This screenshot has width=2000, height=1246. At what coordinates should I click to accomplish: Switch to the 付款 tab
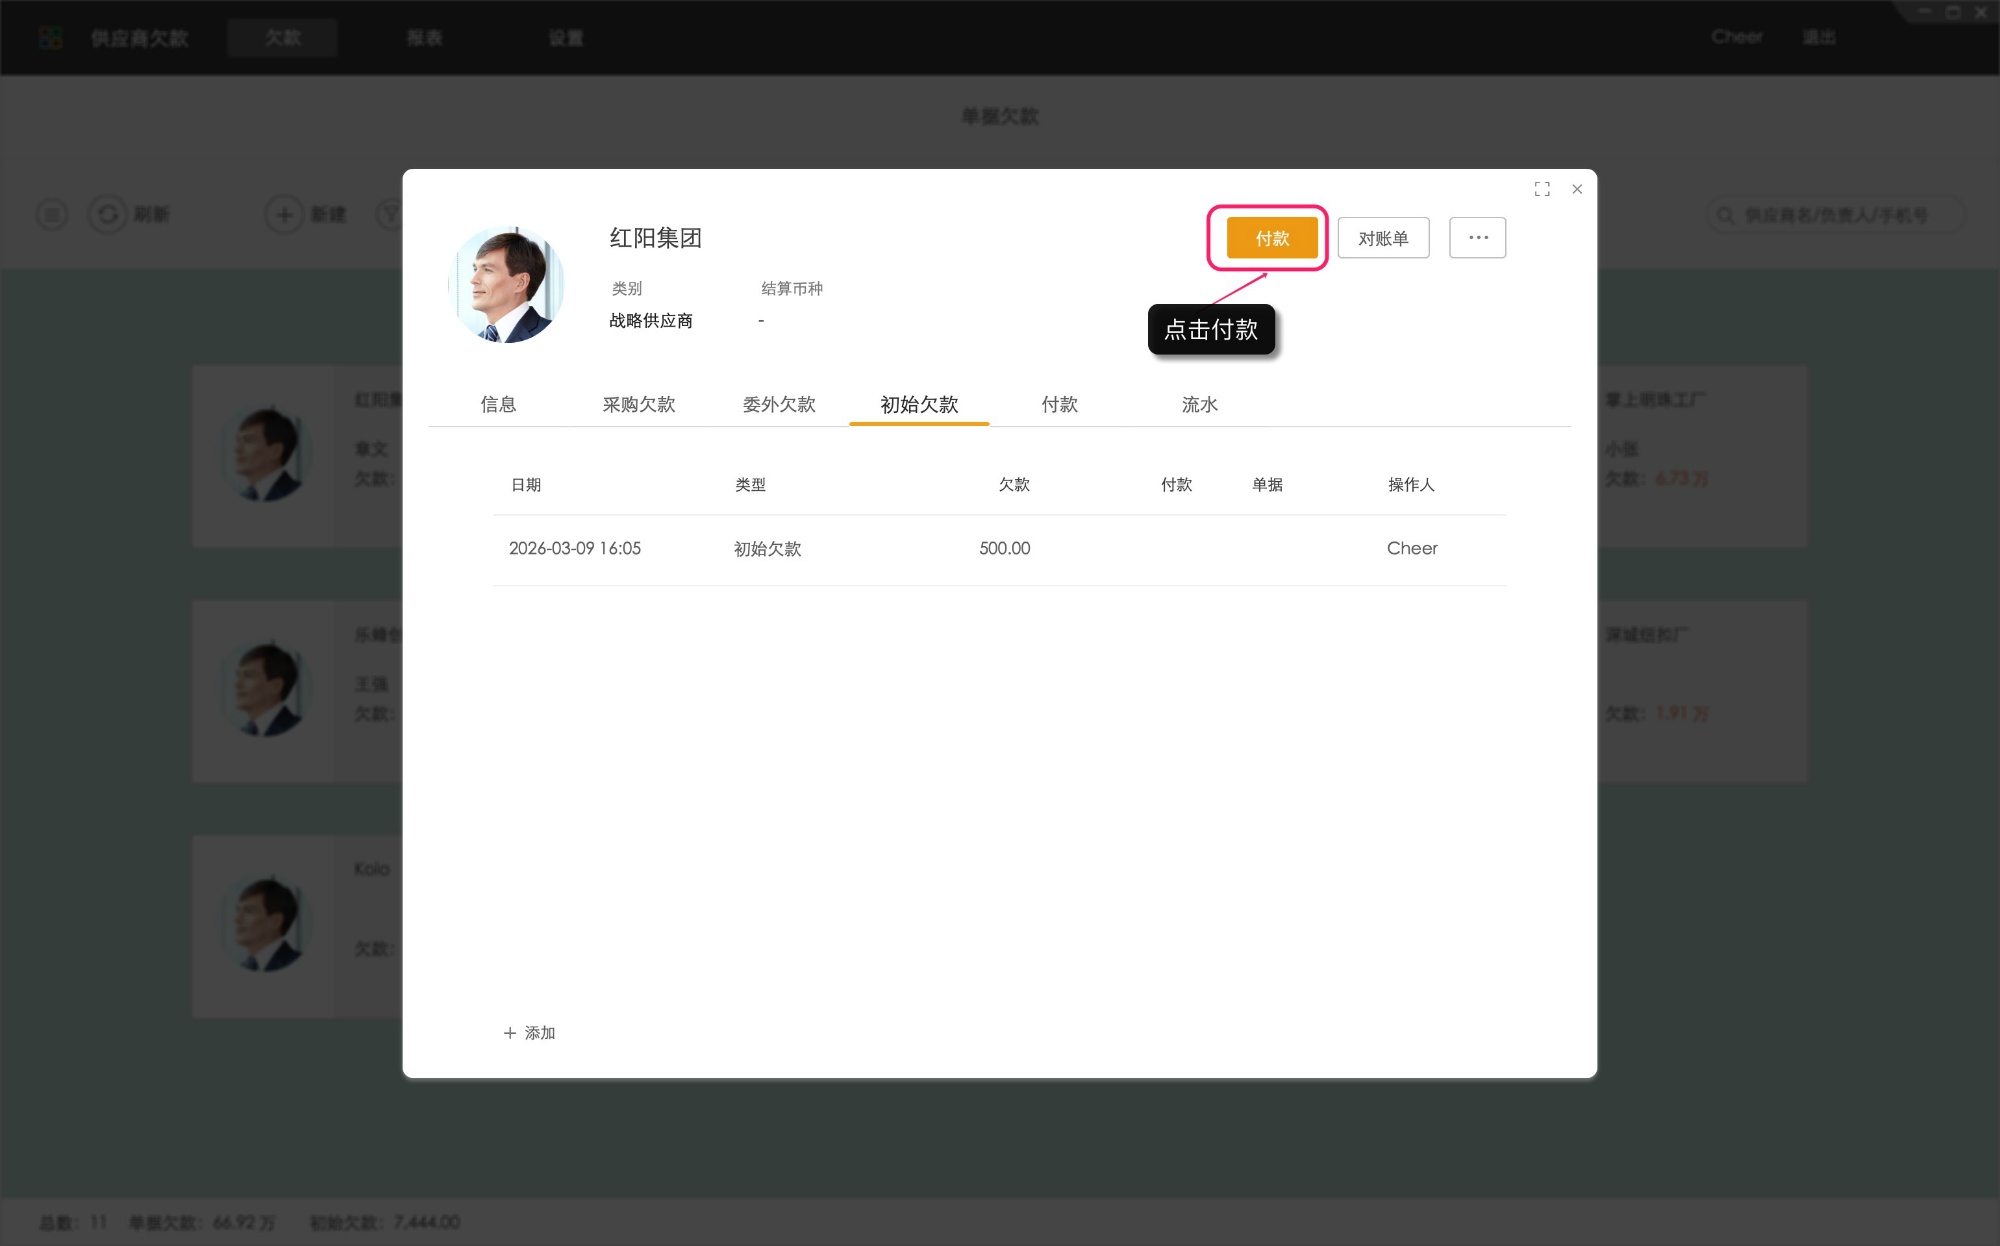(x=1060, y=404)
